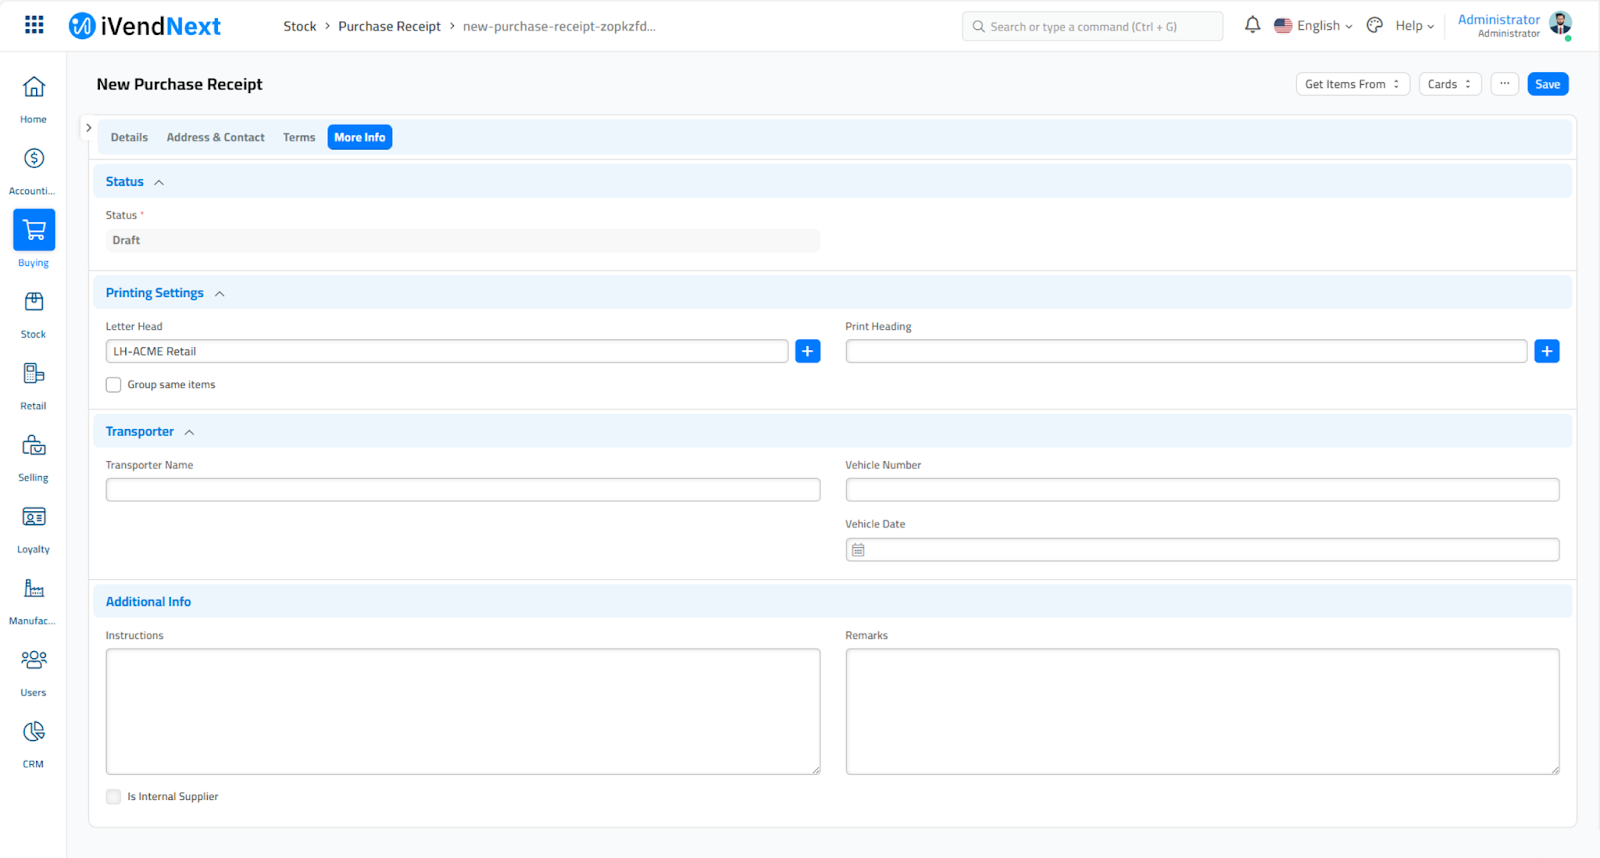The height and width of the screenshot is (858, 1600).
Task: Navigate to Purchase Receipt breadcrumb link
Action: click(x=389, y=26)
